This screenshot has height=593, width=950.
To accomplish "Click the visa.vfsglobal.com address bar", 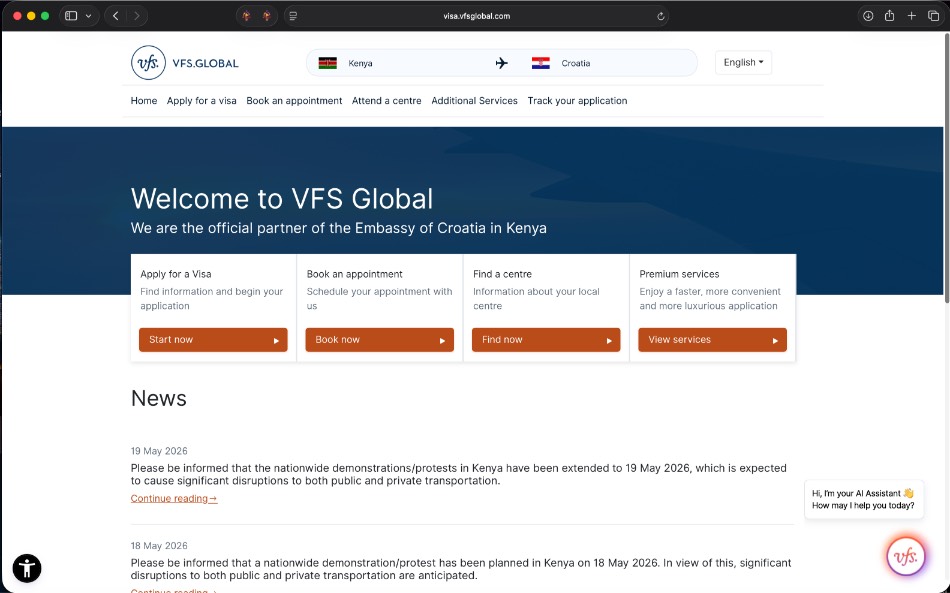I will [x=476, y=16].
